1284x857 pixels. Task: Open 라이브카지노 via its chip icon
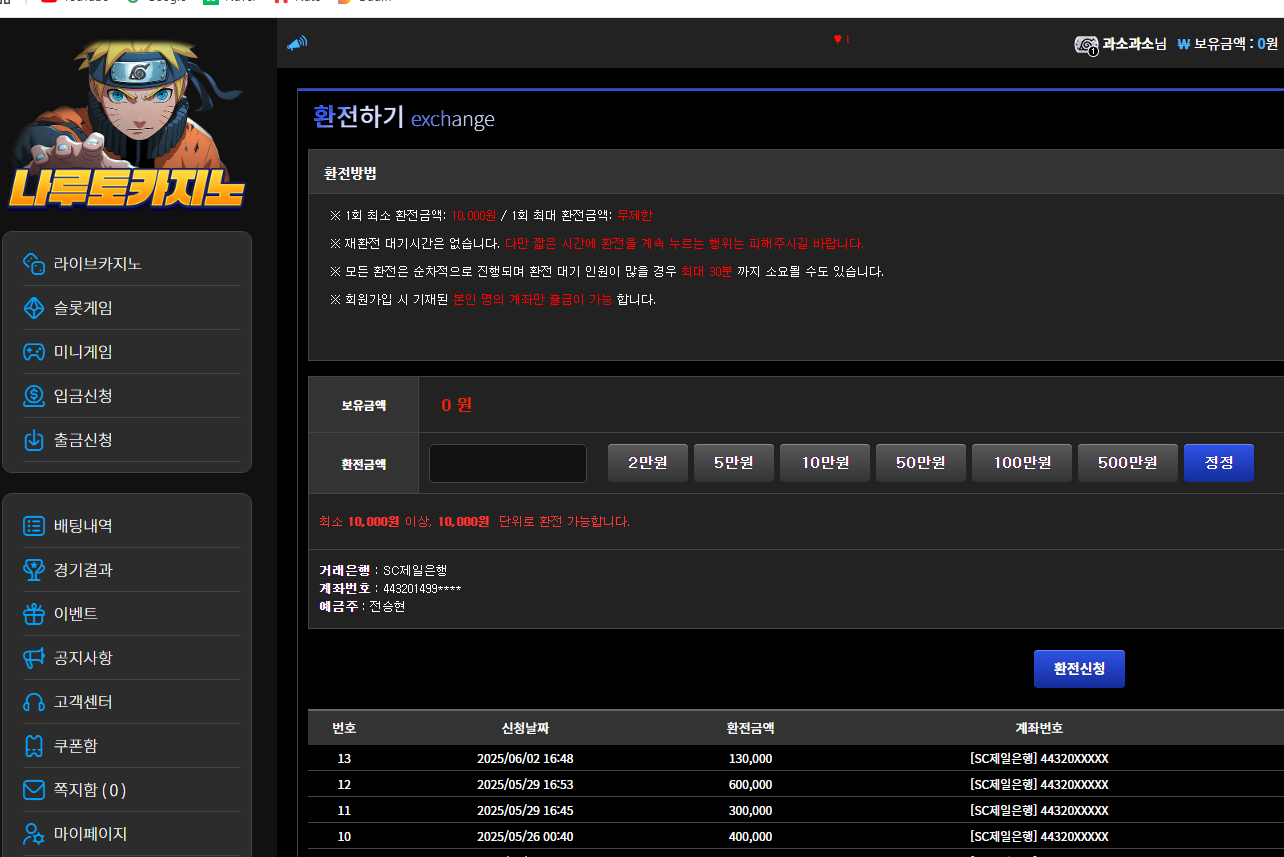point(34,264)
